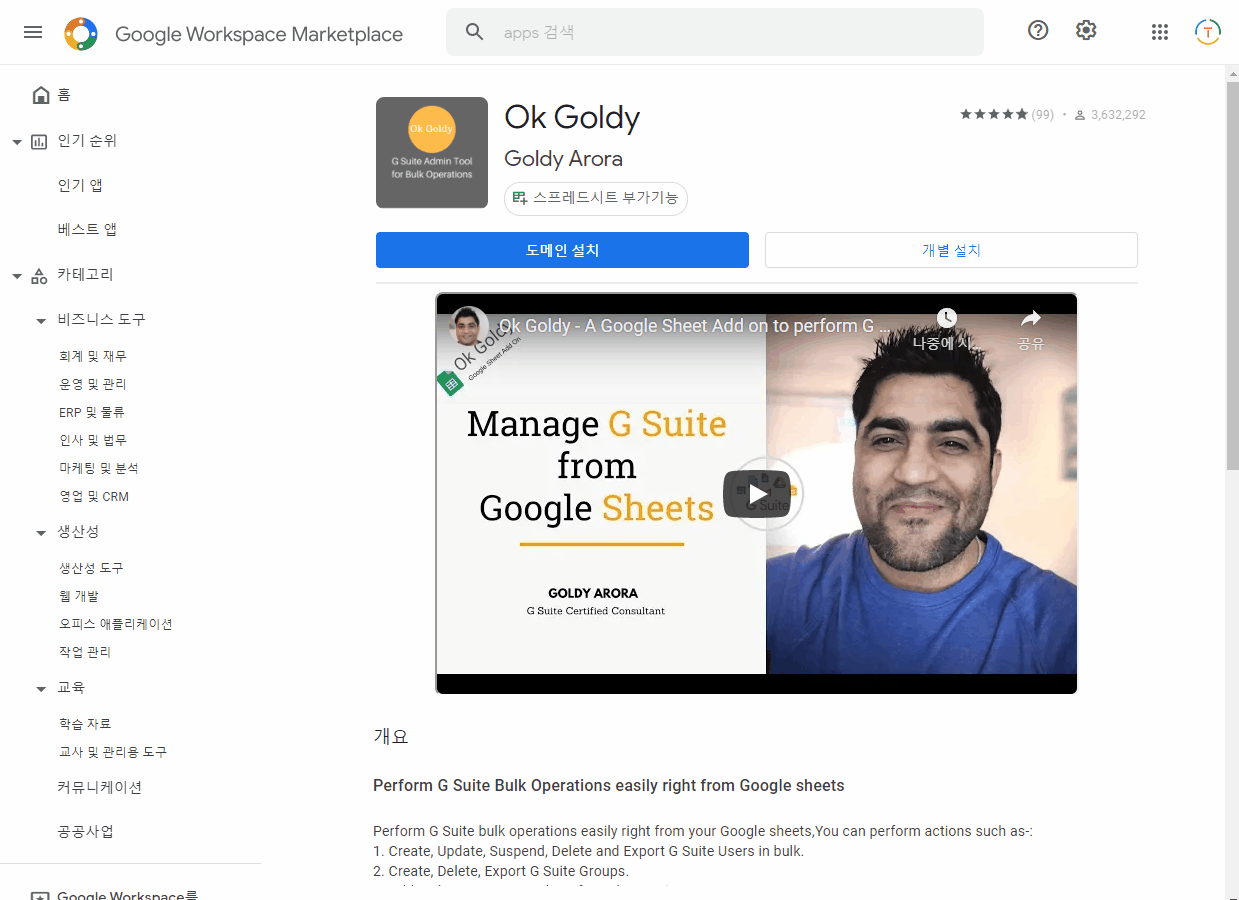
Task: Open Goldy Arora developer link
Action: tap(563, 158)
